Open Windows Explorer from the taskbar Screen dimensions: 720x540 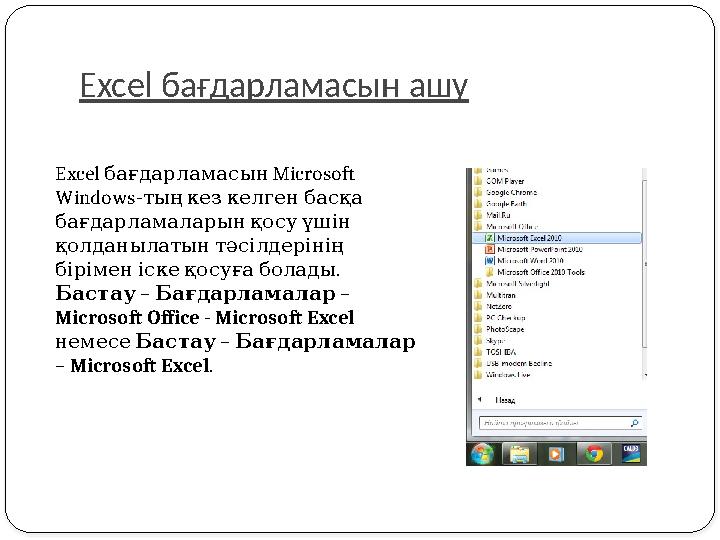tap(519, 454)
